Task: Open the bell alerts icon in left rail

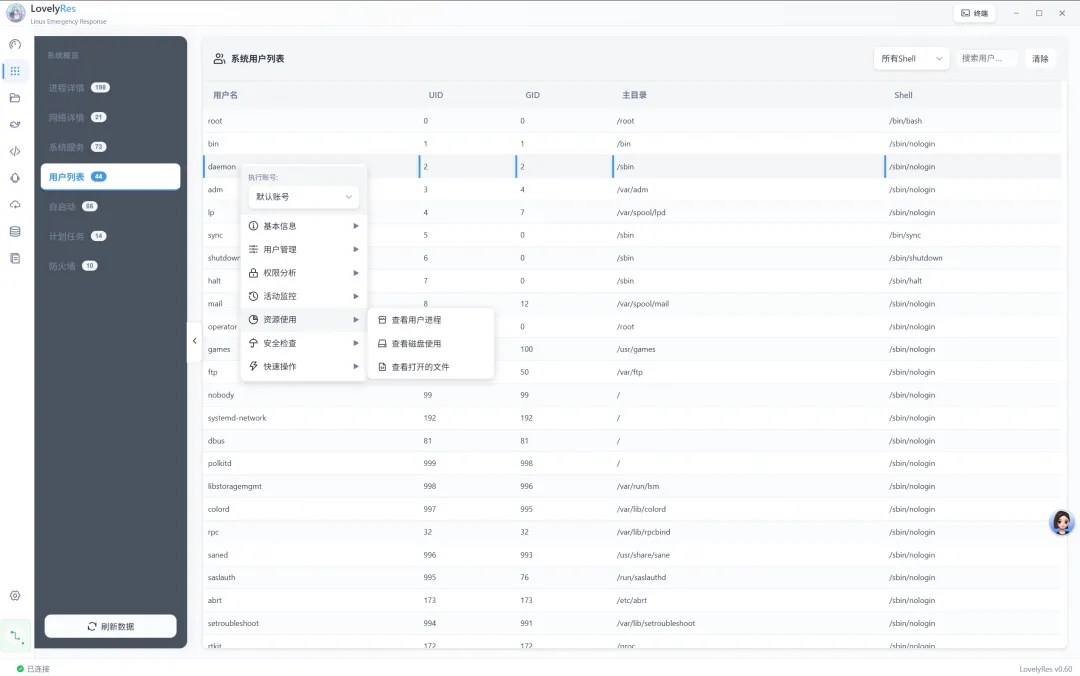Action: 15,178
